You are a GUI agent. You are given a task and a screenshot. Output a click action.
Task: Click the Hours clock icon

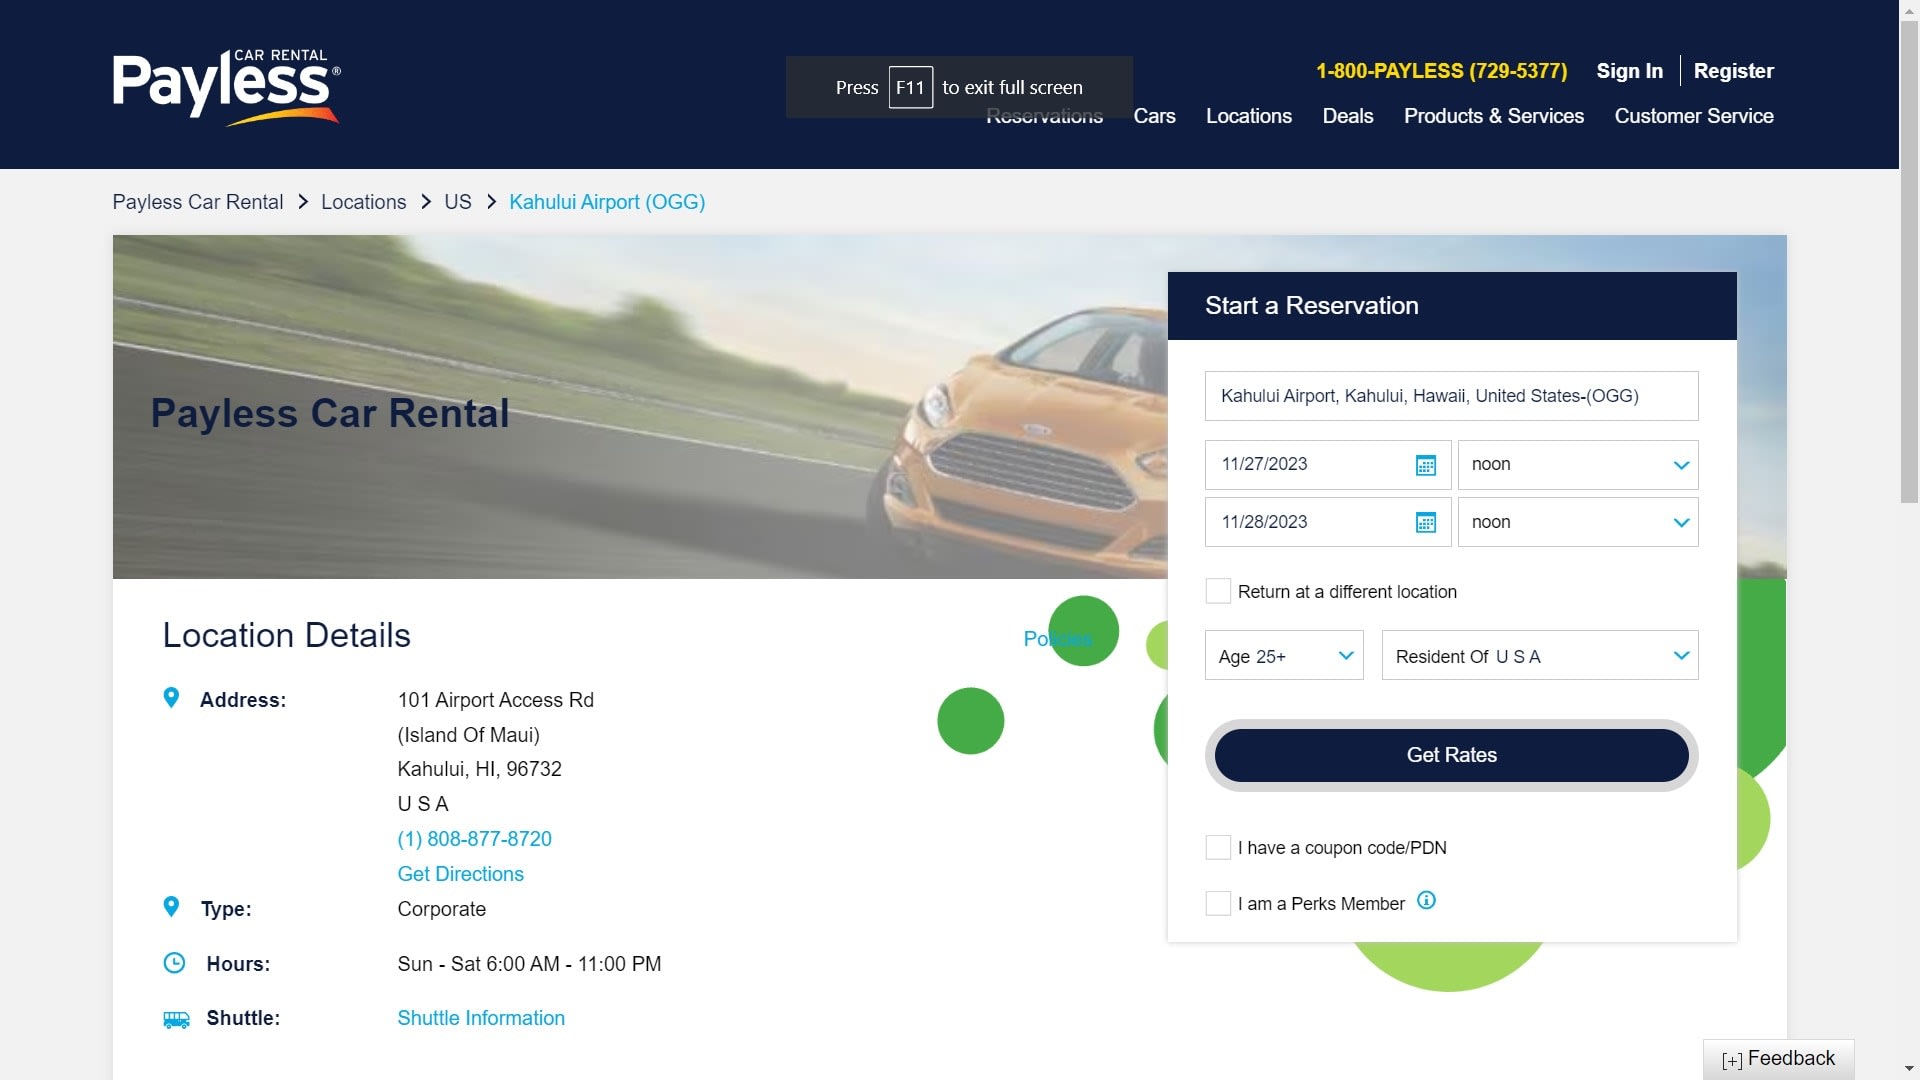(174, 963)
